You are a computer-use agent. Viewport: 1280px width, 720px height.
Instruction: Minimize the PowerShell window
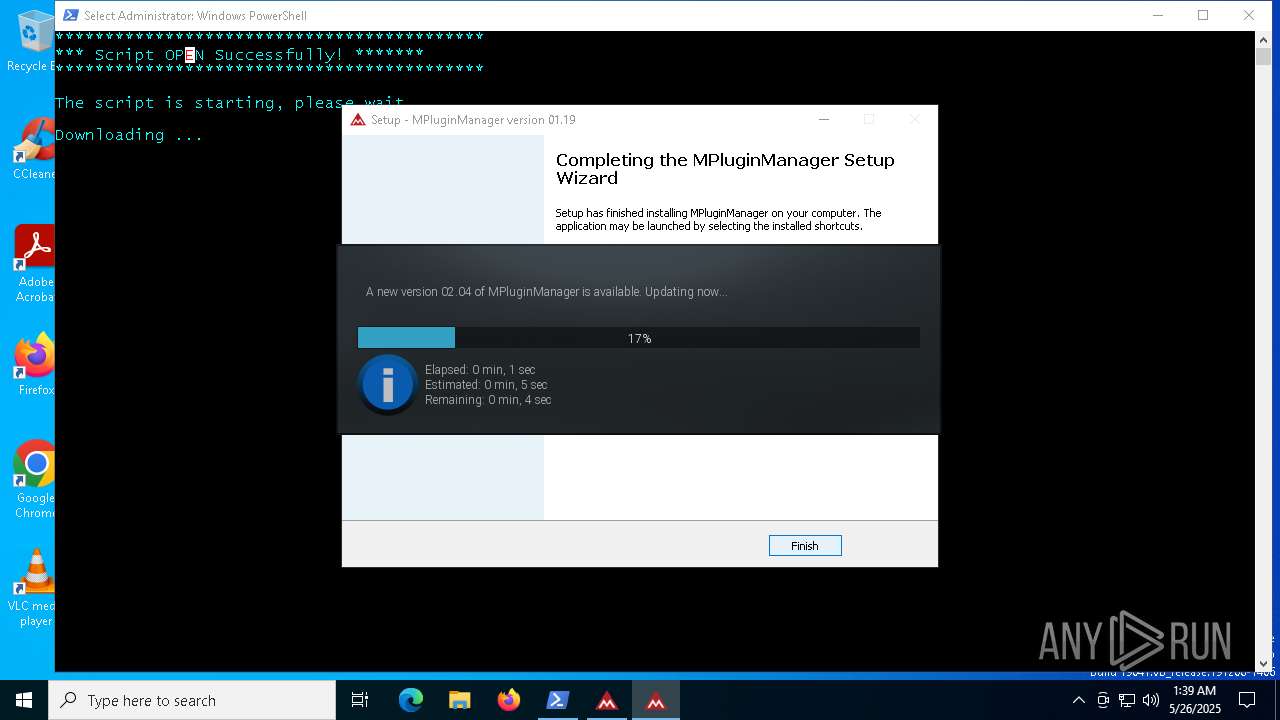pos(1158,15)
